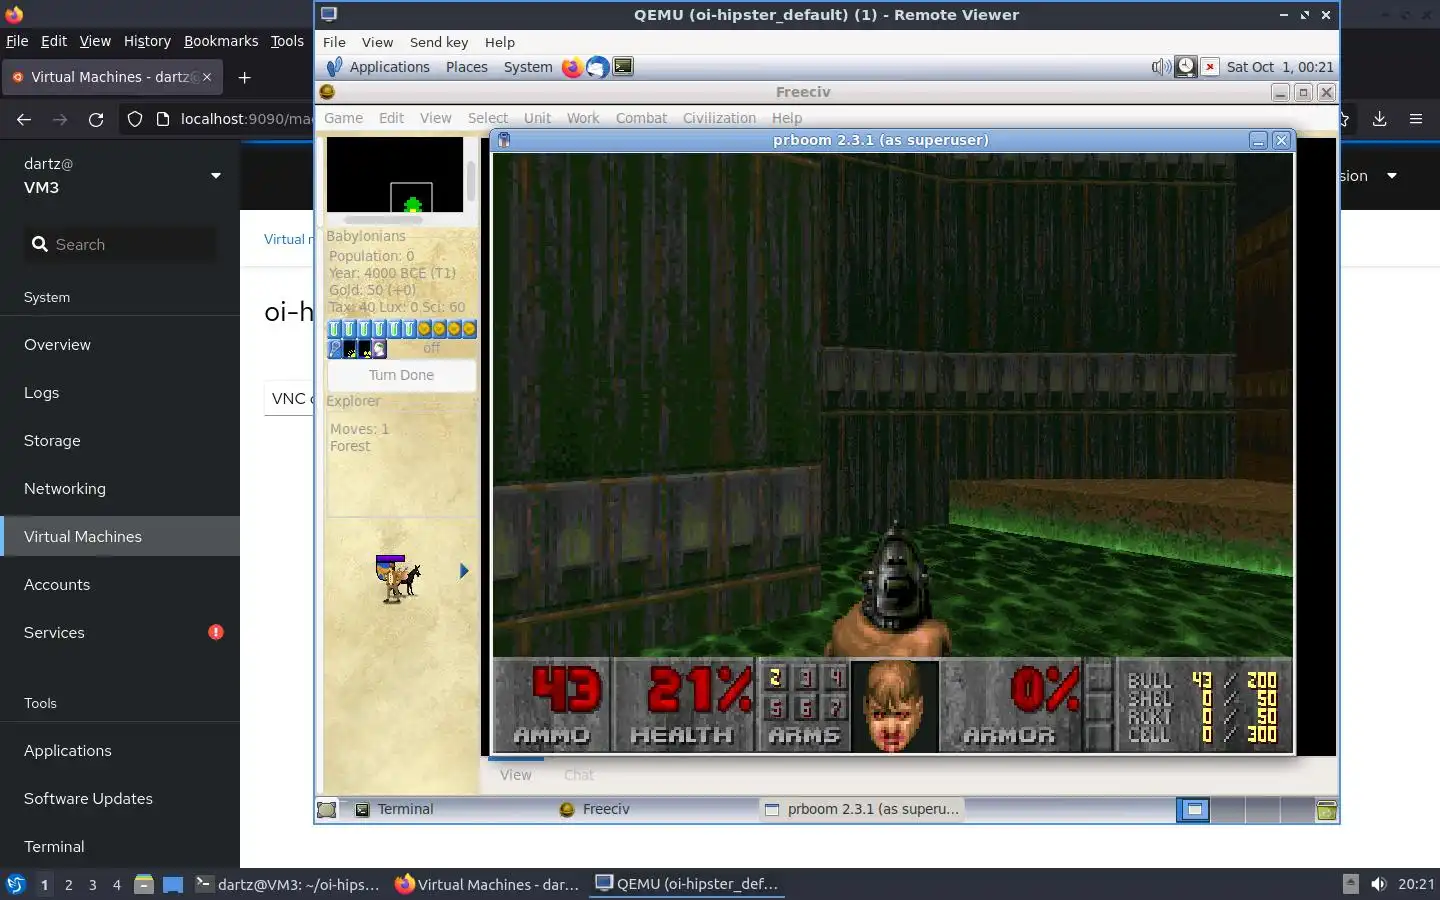Open Remote Viewer Send key menu
This screenshot has width=1440, height=900.
[x=439, y=42]
